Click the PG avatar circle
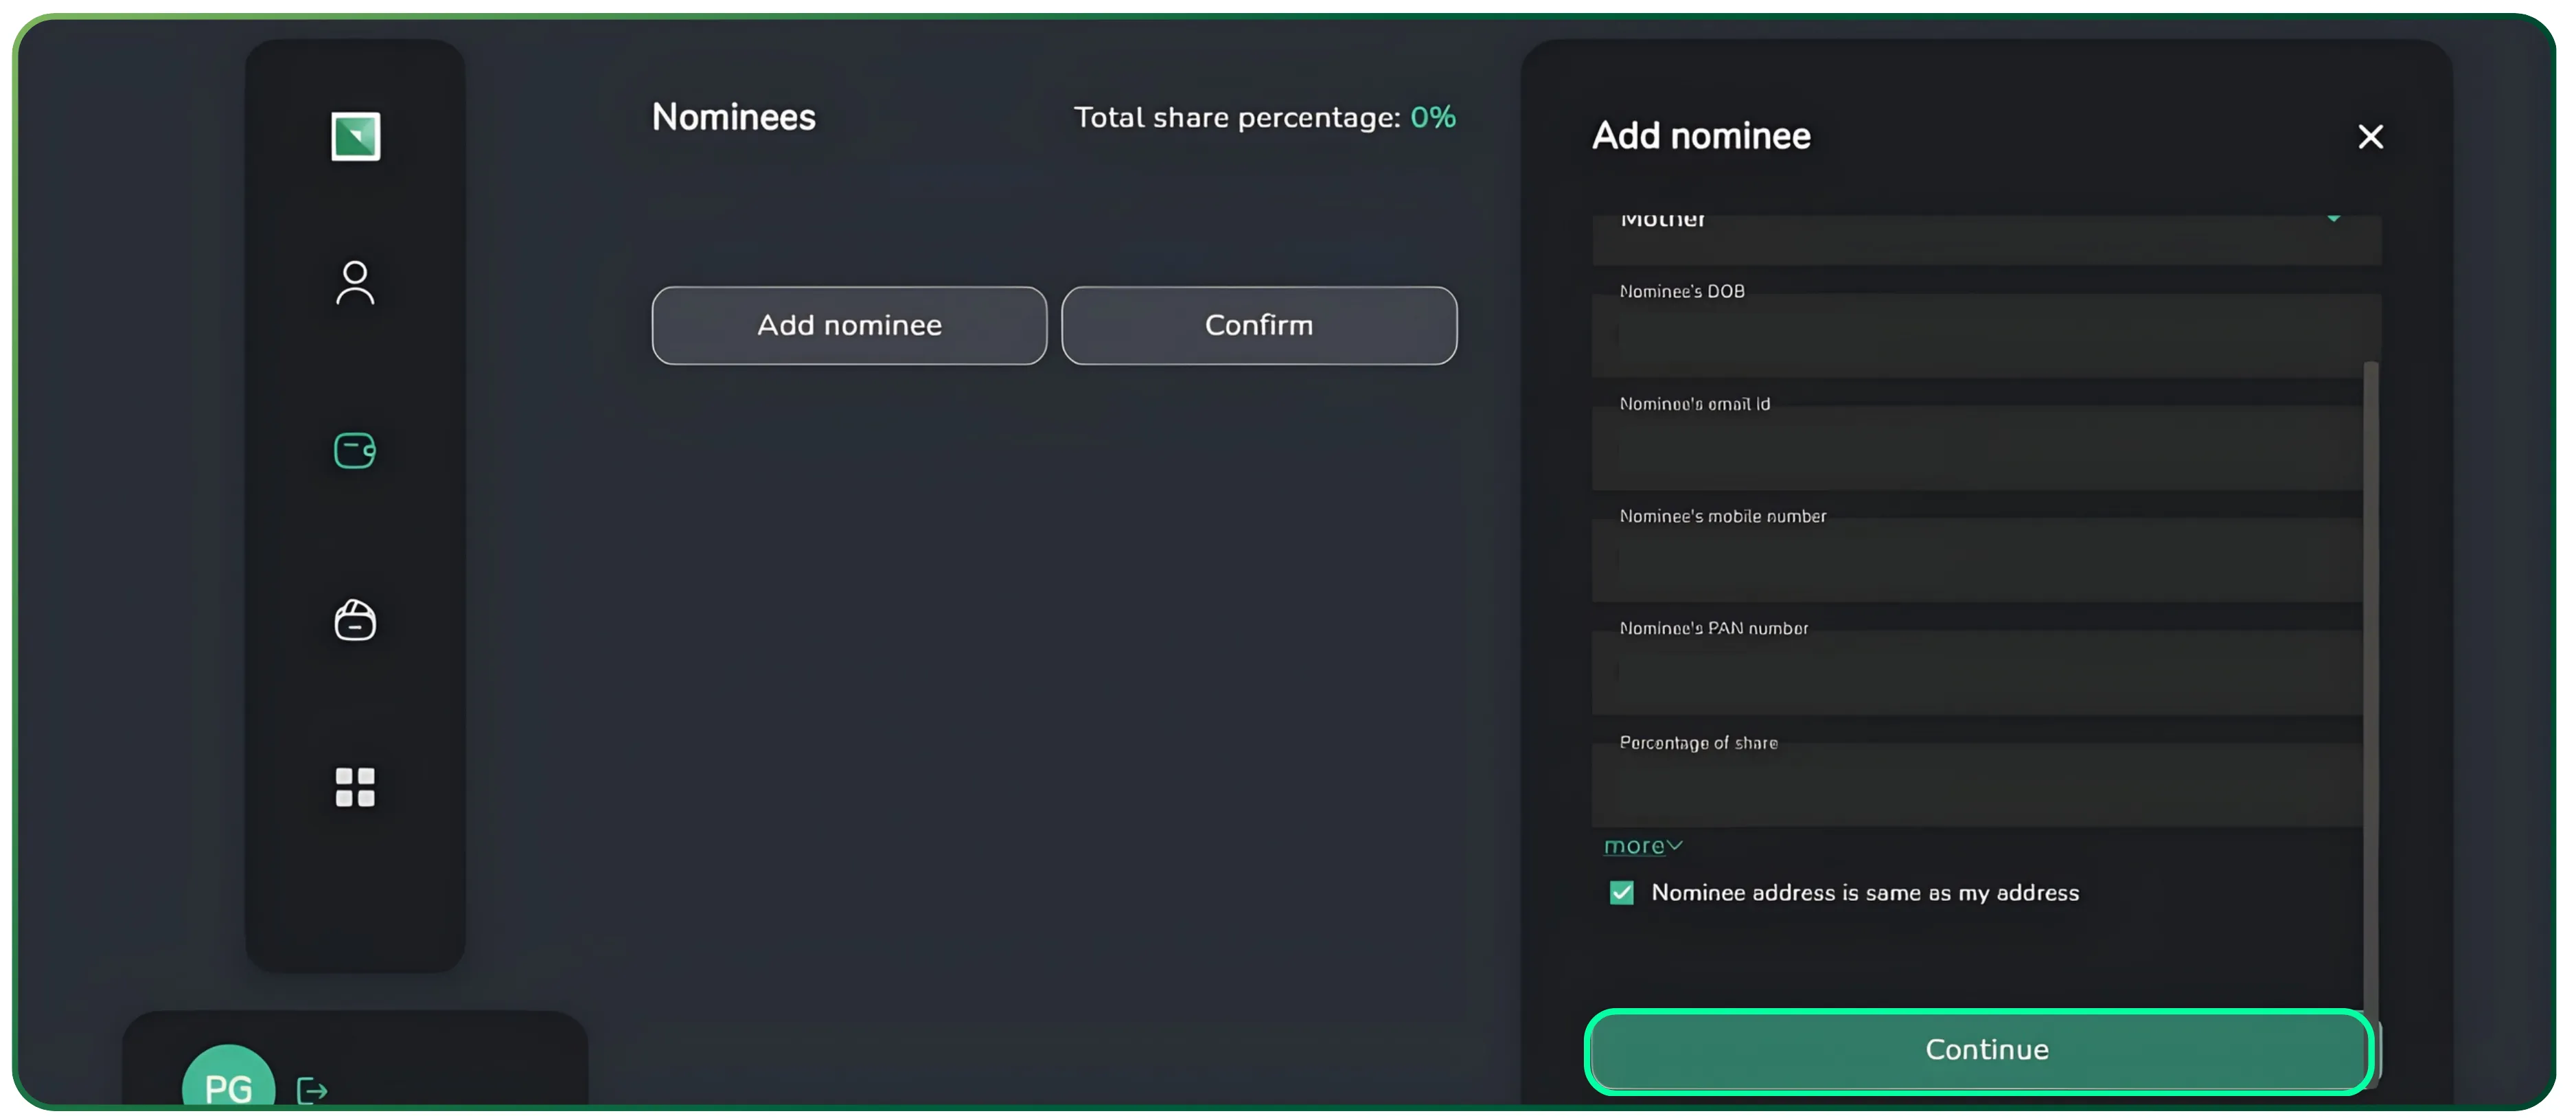This screenshot has height=1118, width=2576. [228, 1085]
